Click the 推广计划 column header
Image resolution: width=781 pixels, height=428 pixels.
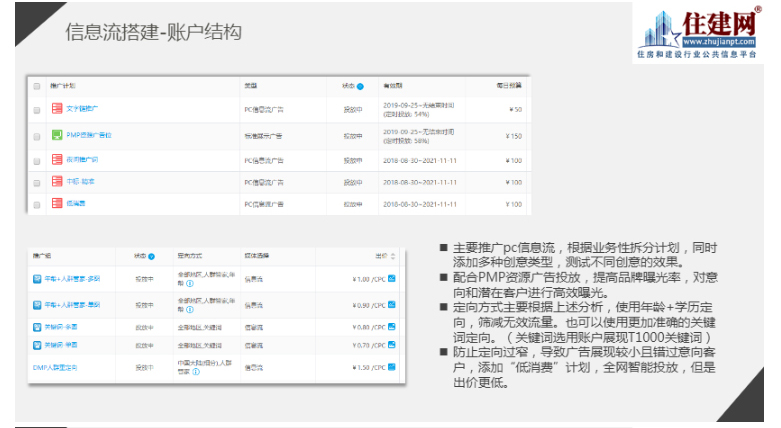62,87
